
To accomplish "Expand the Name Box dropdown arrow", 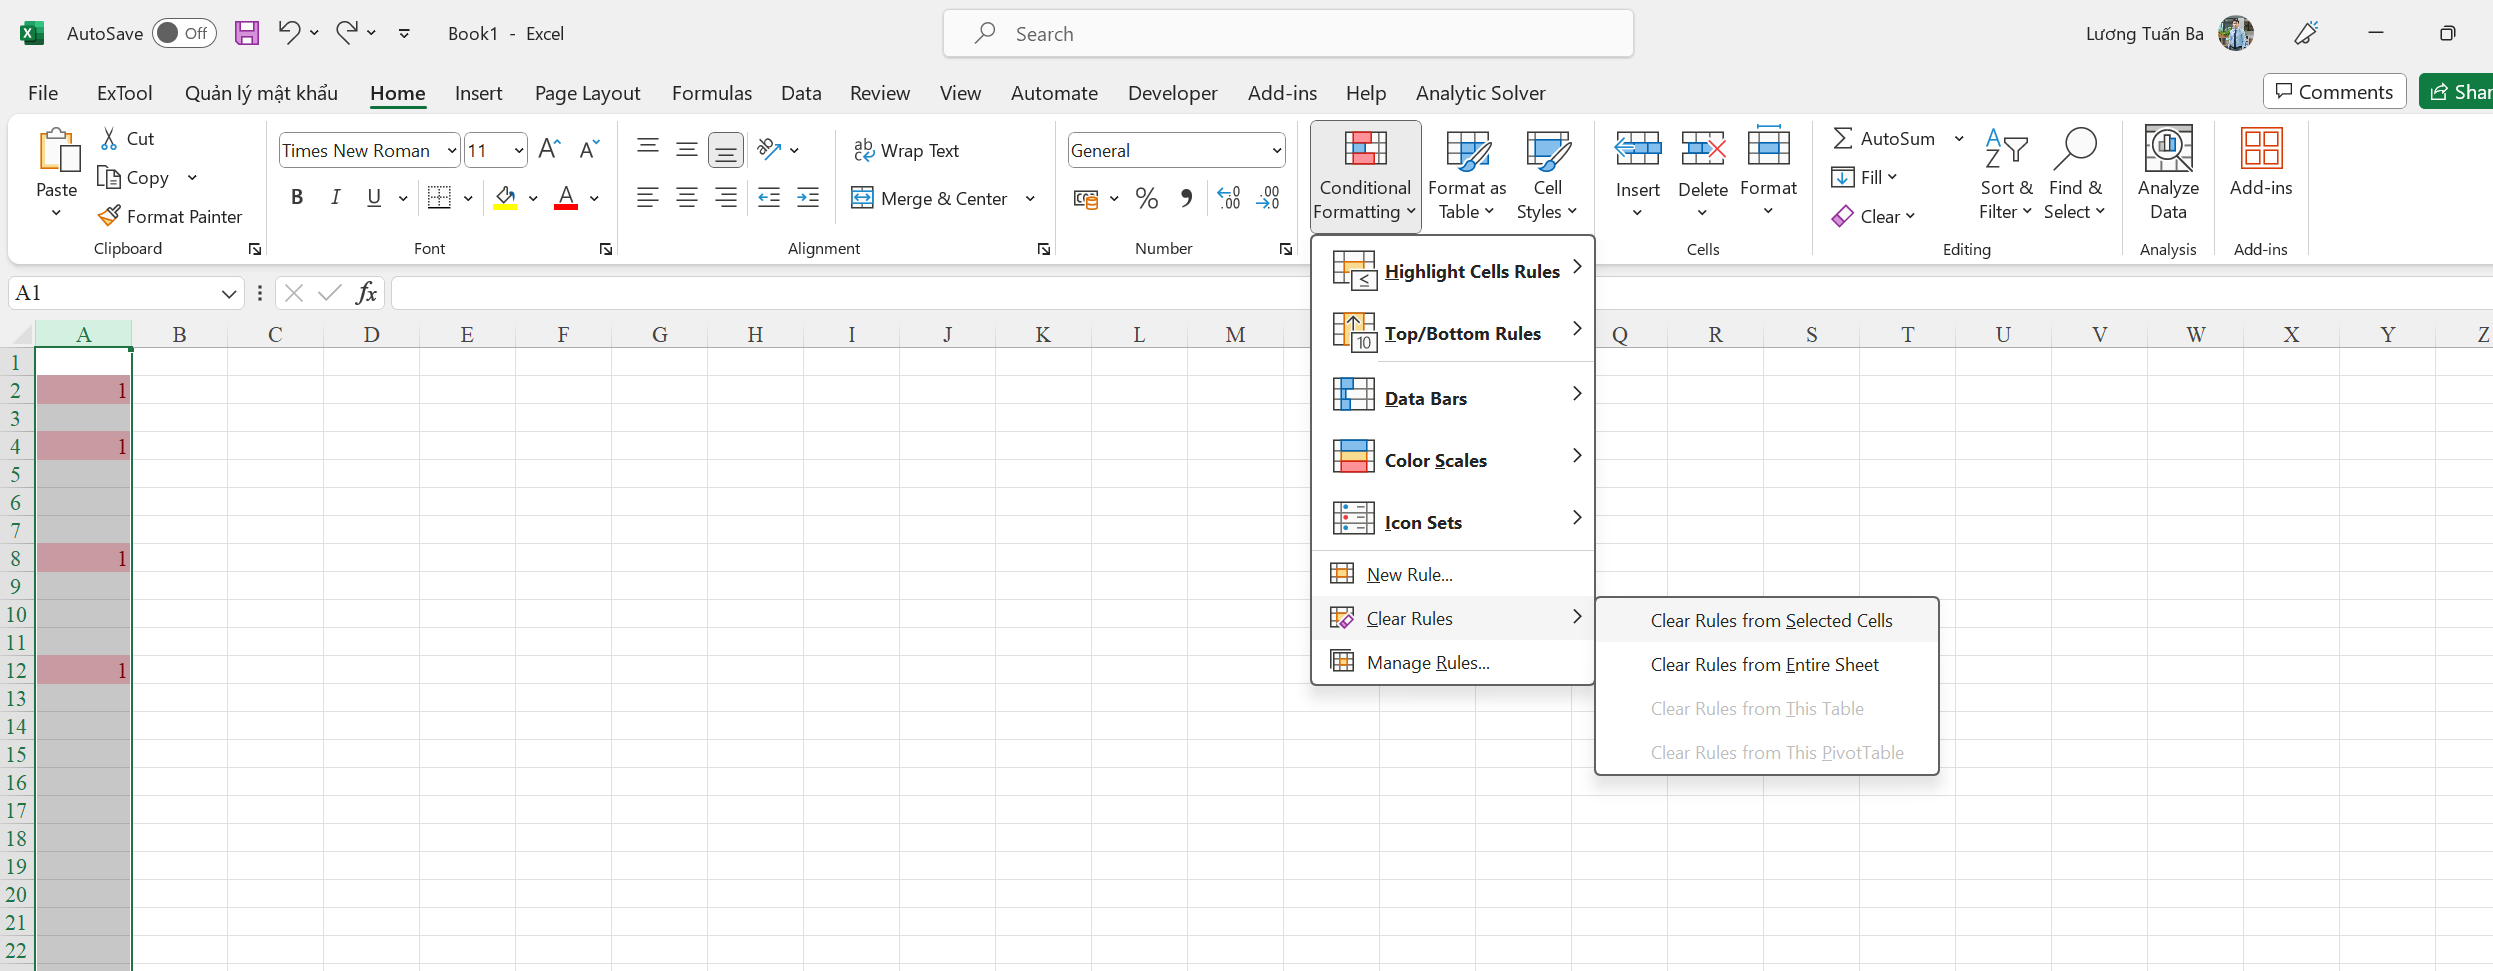I will pos(228,293).
